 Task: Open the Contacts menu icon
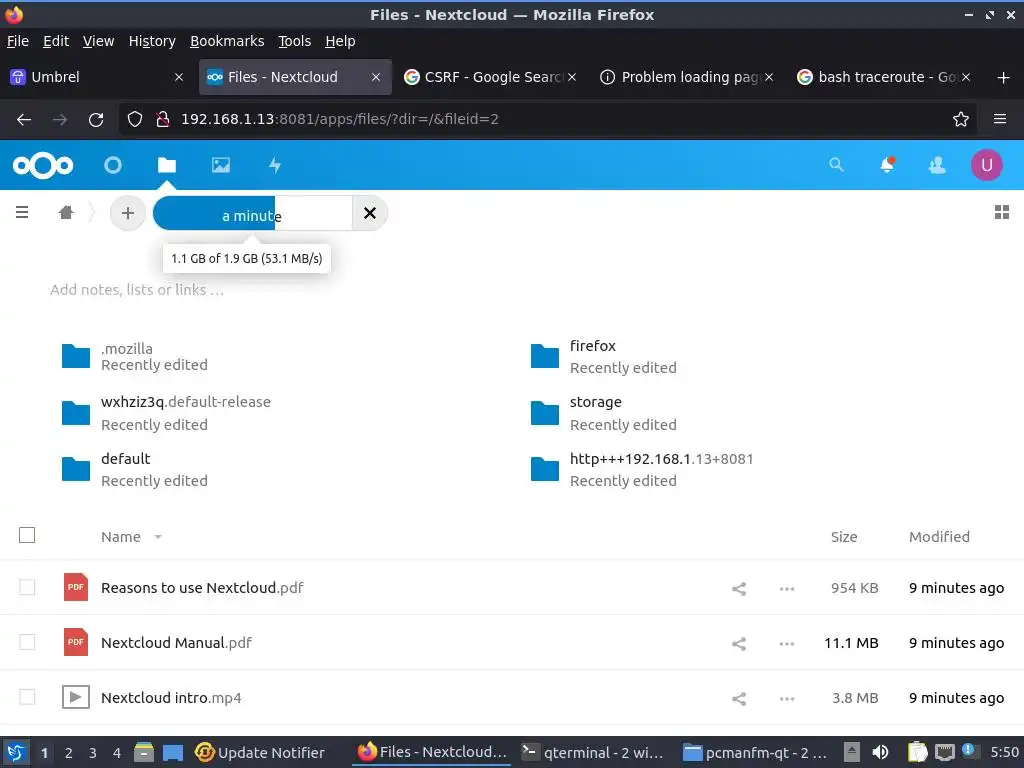[936, 165]
